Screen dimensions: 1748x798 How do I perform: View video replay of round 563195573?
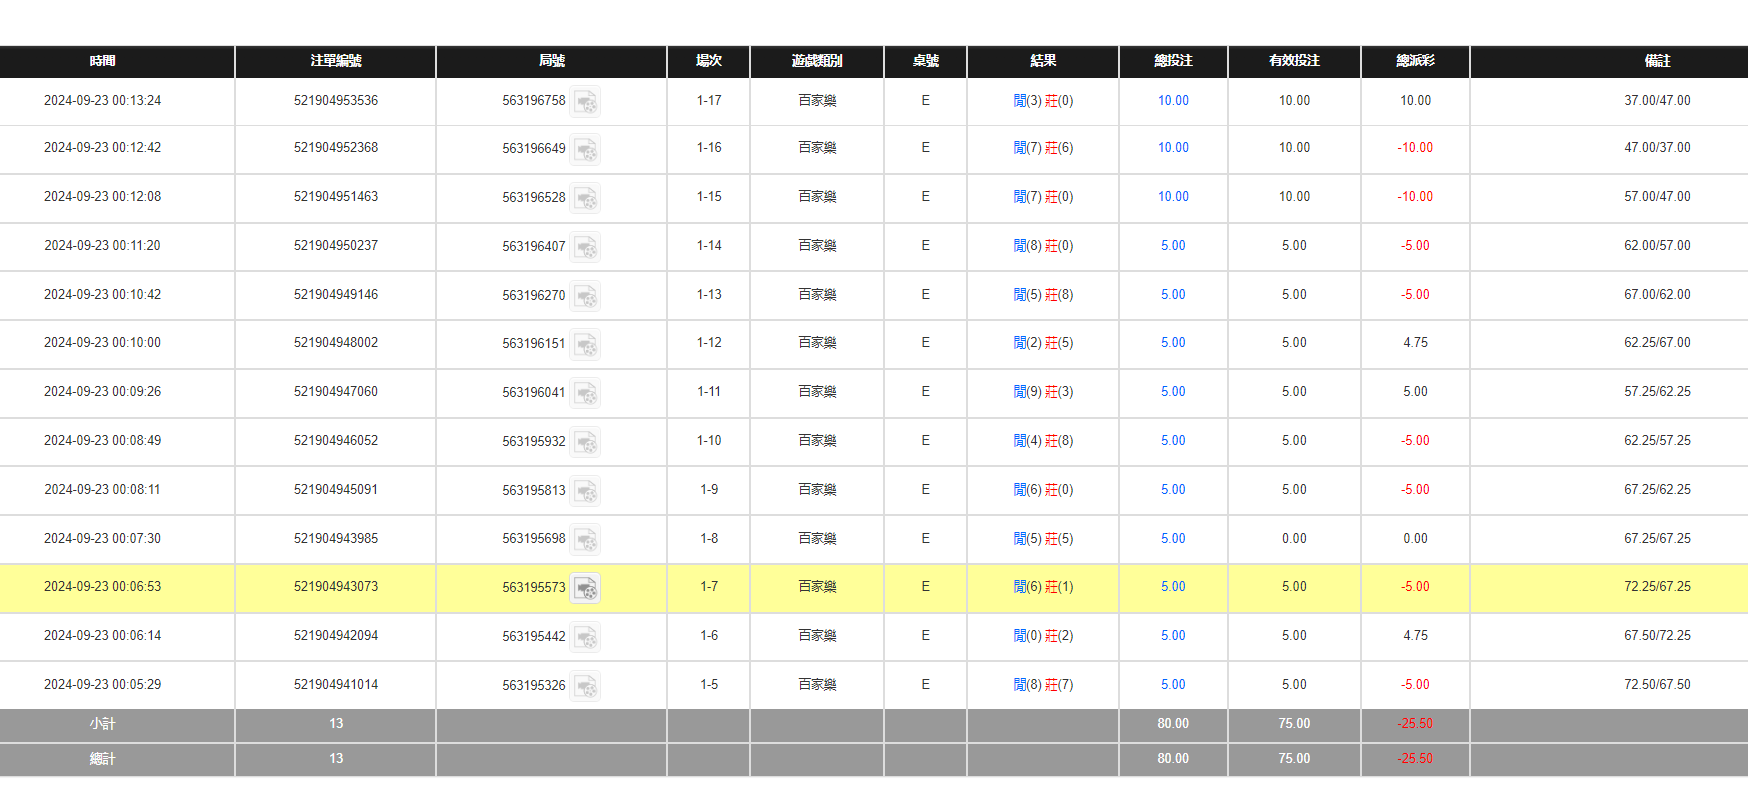pyautogui.click(x=585, y=588)
